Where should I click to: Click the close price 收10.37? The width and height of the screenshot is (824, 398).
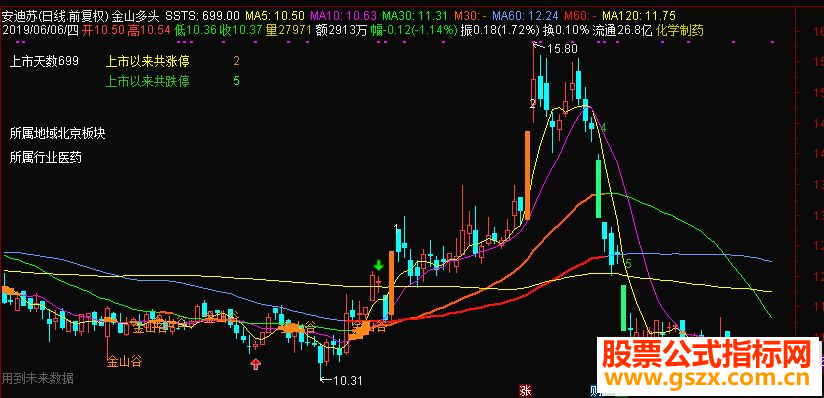[241, 31]
